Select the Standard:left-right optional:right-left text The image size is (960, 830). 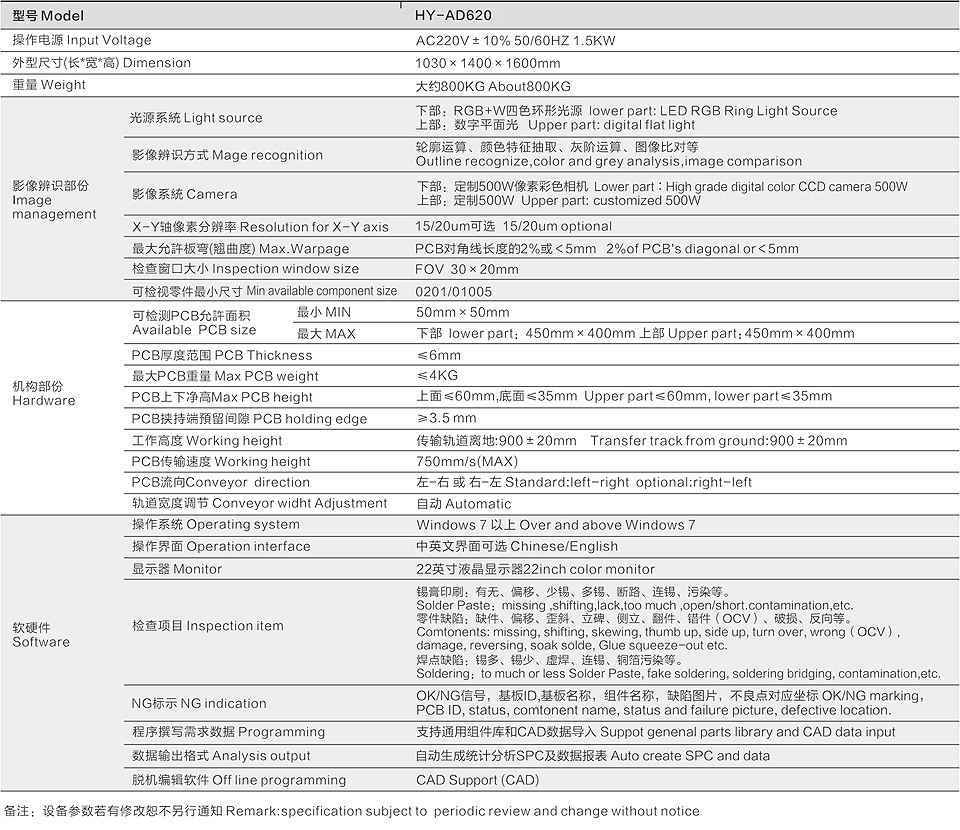[628, 483]
